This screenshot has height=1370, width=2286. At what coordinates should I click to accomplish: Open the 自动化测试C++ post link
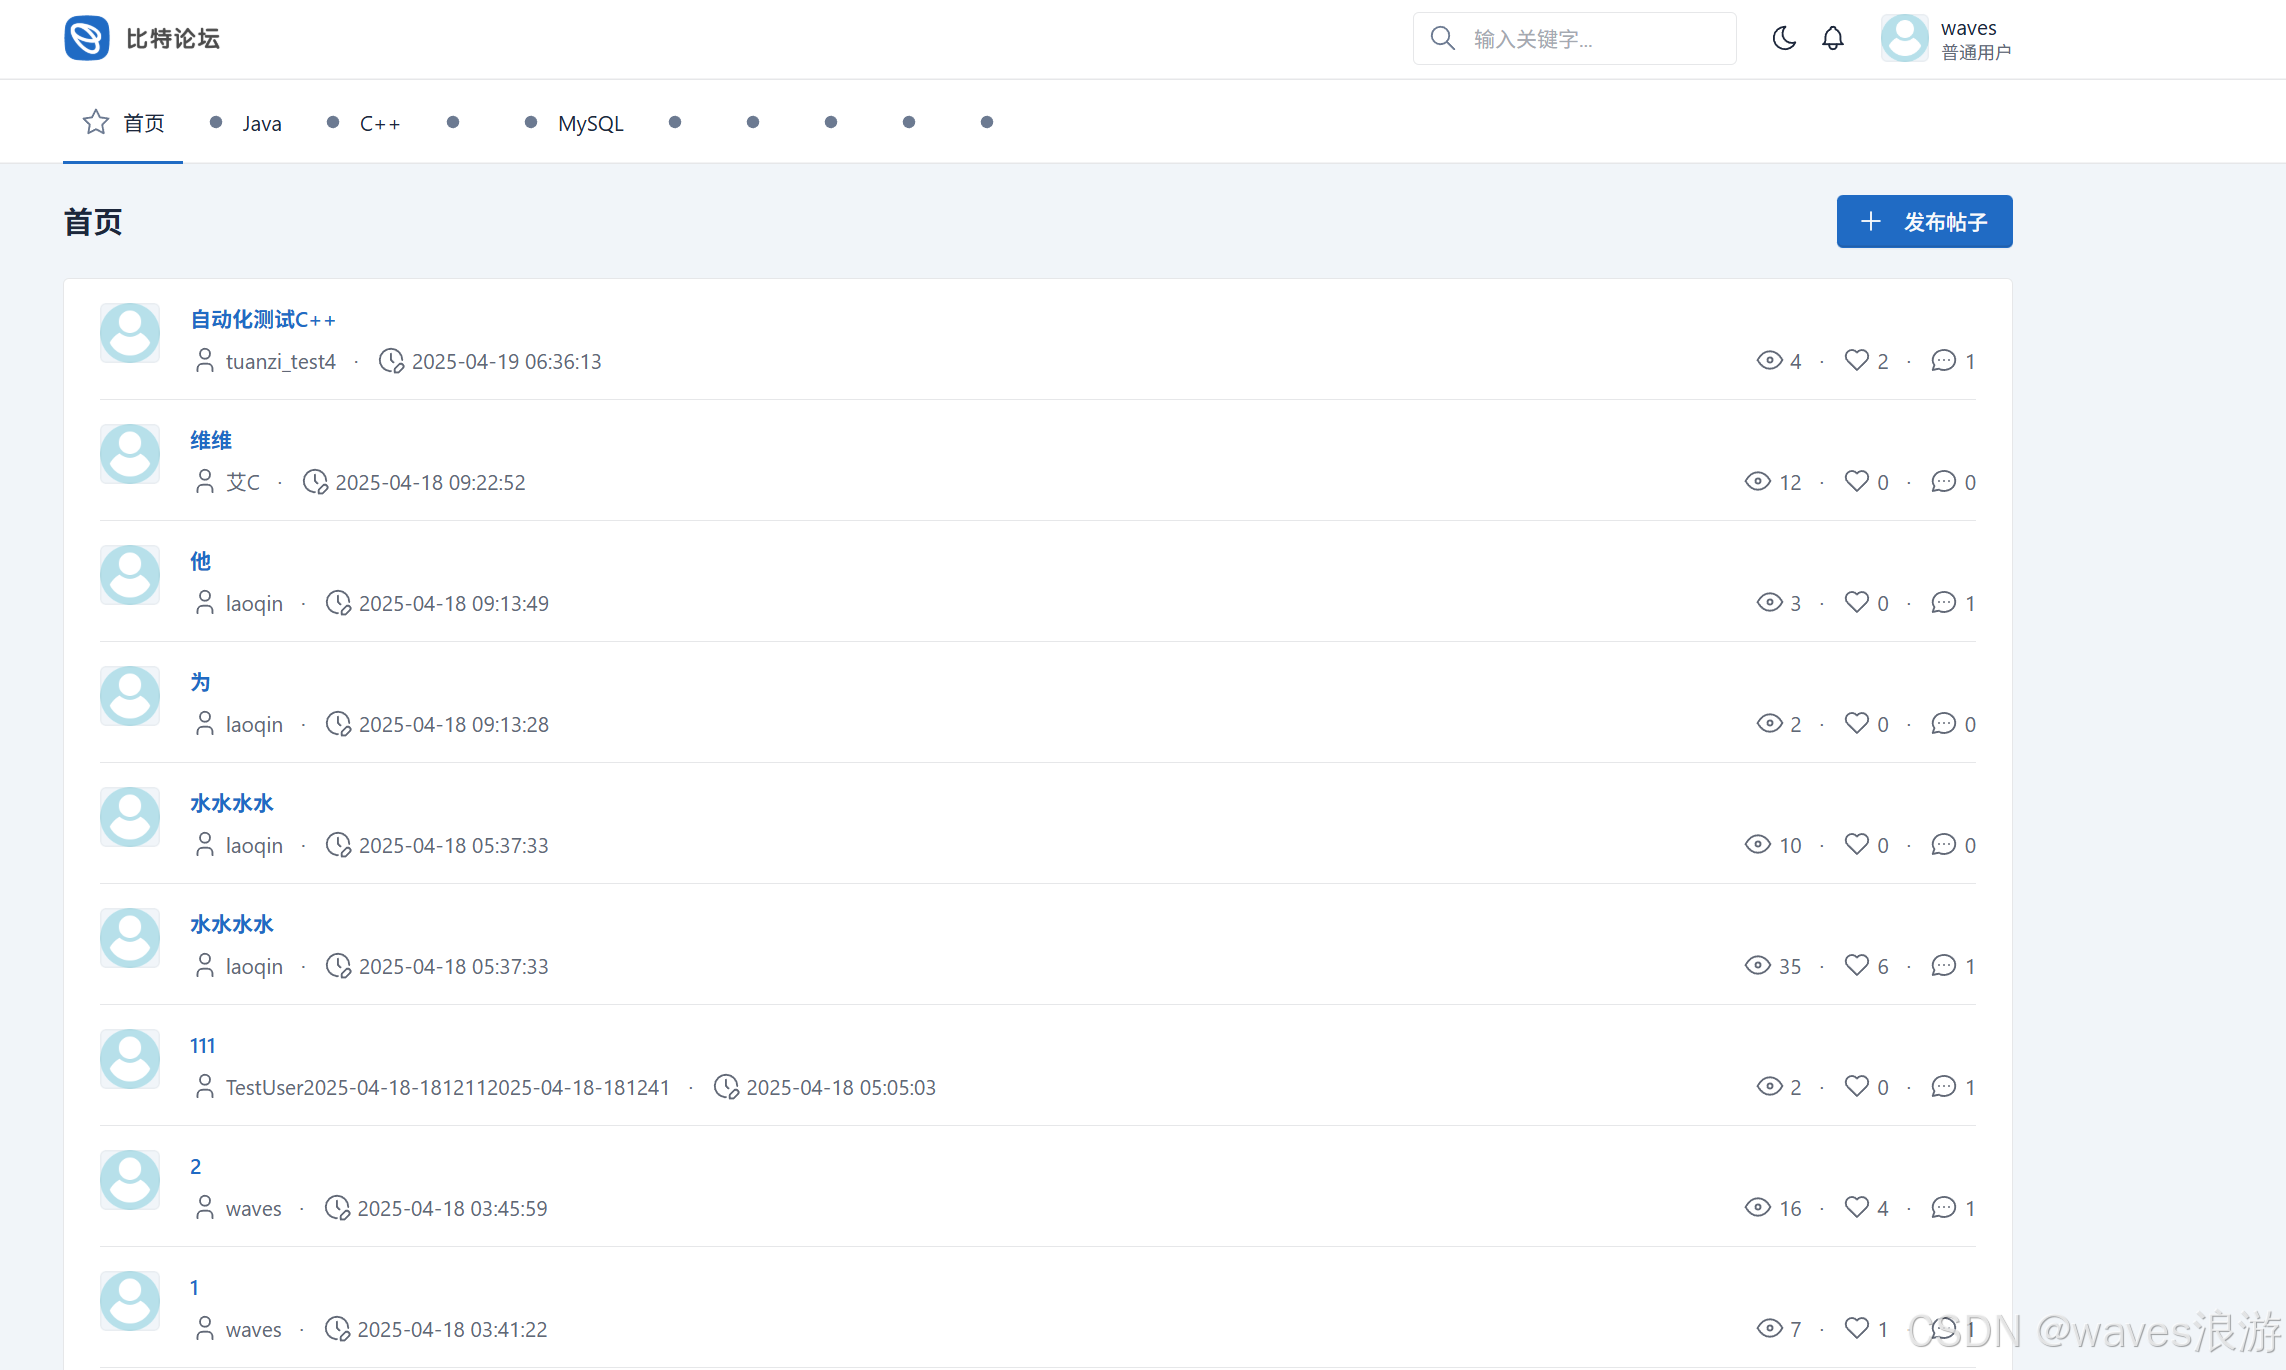(x=262, y=319)
